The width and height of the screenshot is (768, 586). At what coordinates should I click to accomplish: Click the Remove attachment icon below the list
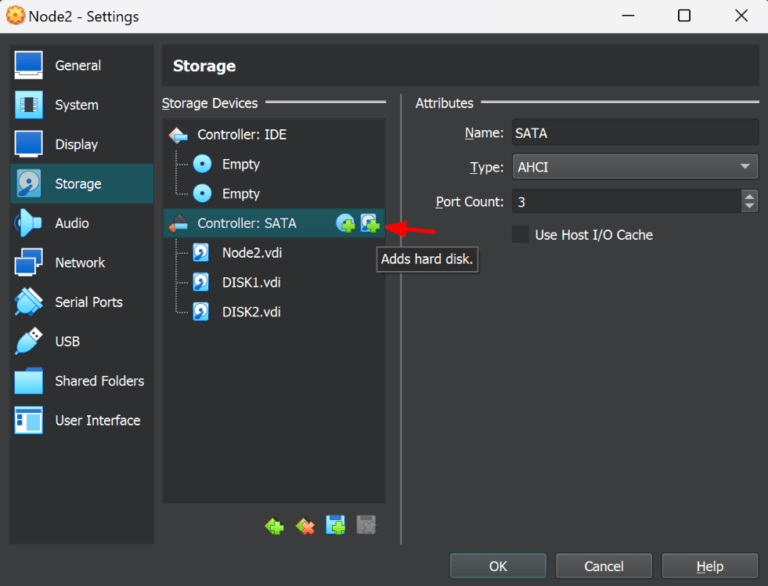pyautogui.click(x=366, y=525)
